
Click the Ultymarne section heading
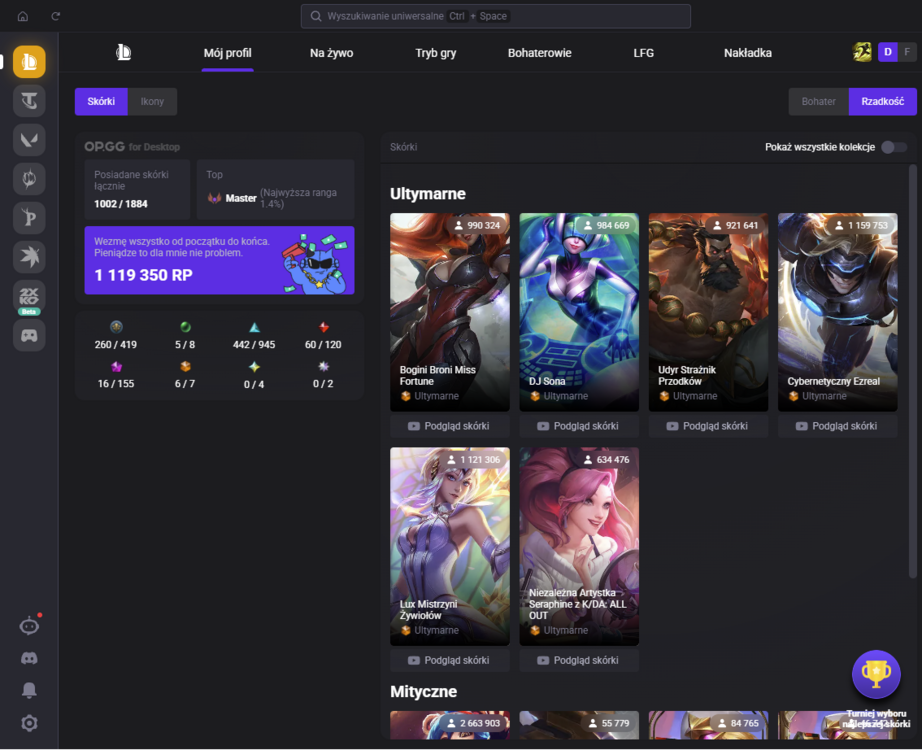(x=428, y=194)
